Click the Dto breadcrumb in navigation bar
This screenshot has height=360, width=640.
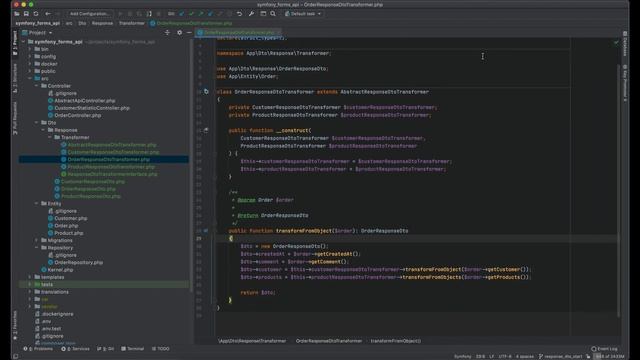pos(82,23)
